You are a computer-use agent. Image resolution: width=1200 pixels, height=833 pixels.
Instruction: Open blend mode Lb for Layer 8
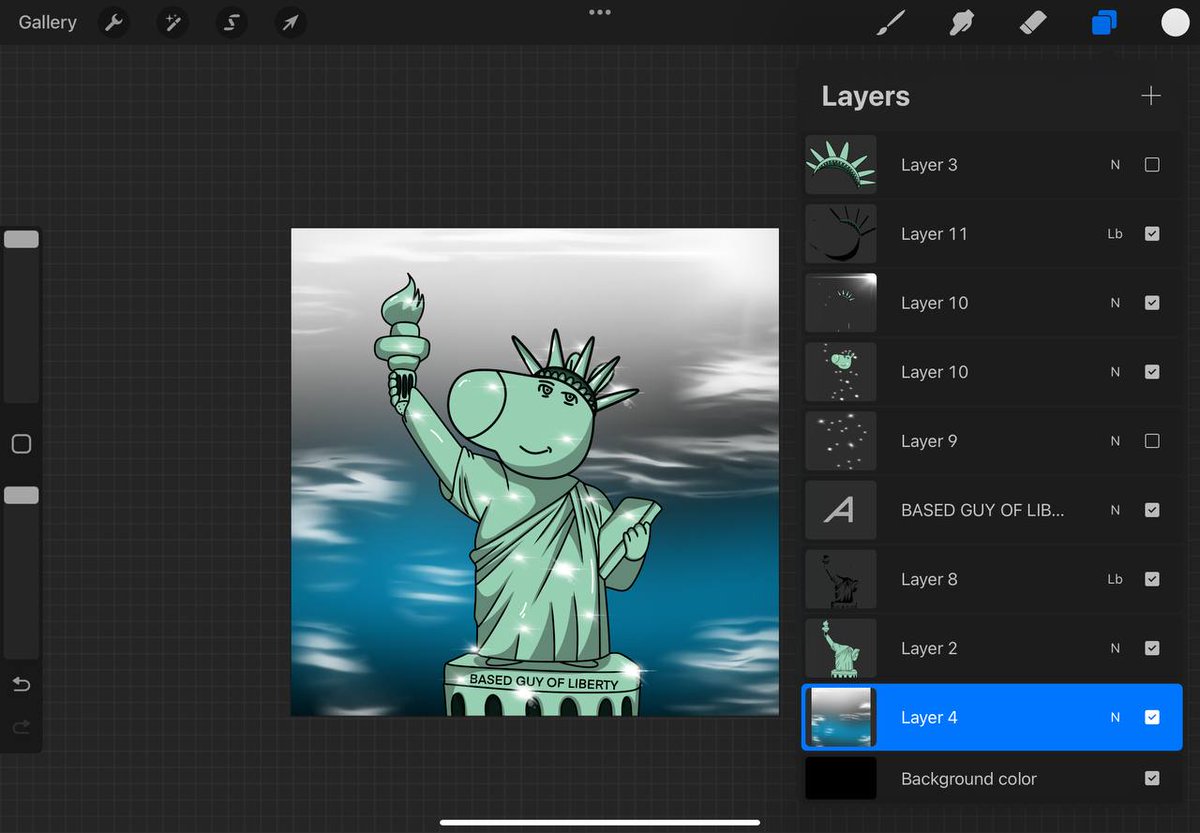click(x=1115, y=579)
